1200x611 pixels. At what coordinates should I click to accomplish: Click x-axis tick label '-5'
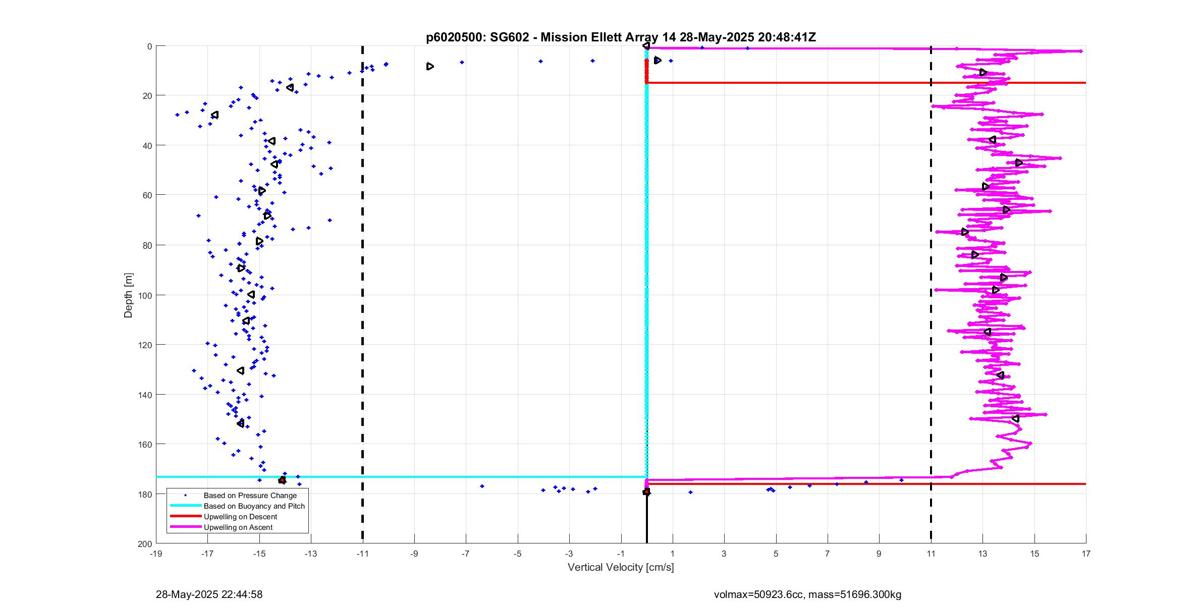click(x=517, y=553)
